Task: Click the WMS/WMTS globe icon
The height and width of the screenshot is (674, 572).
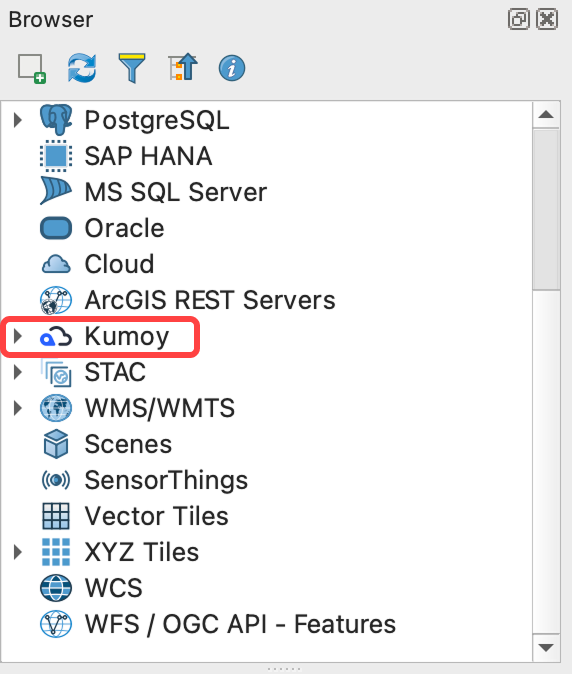Action: (x=56, y=408)
